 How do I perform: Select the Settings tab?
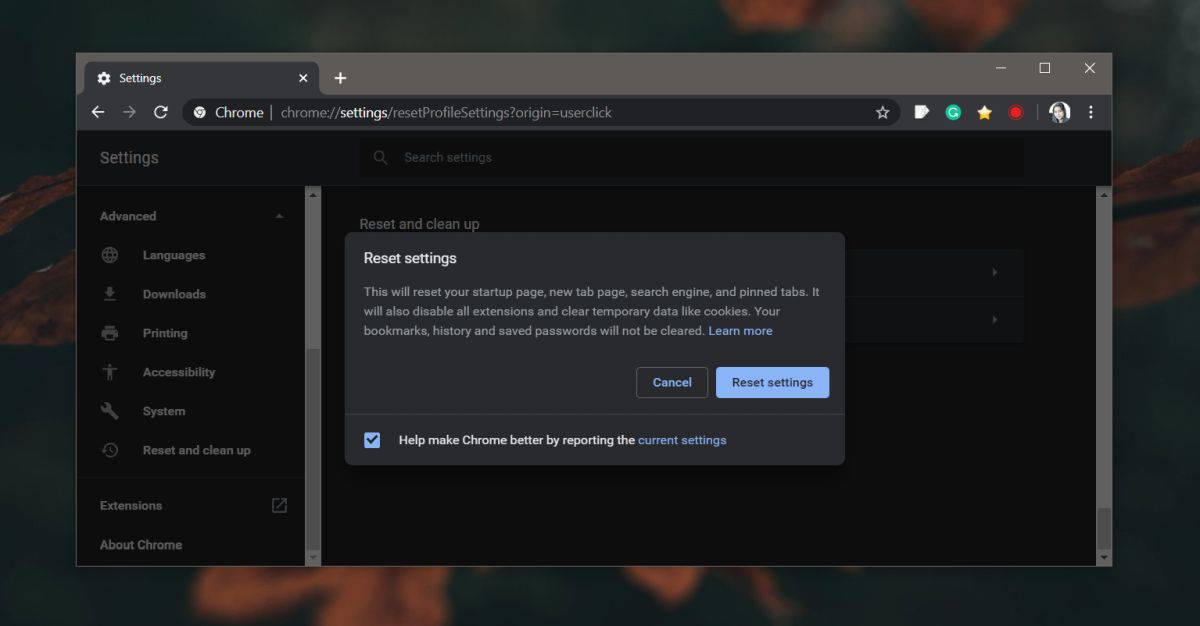coord(199,78)
